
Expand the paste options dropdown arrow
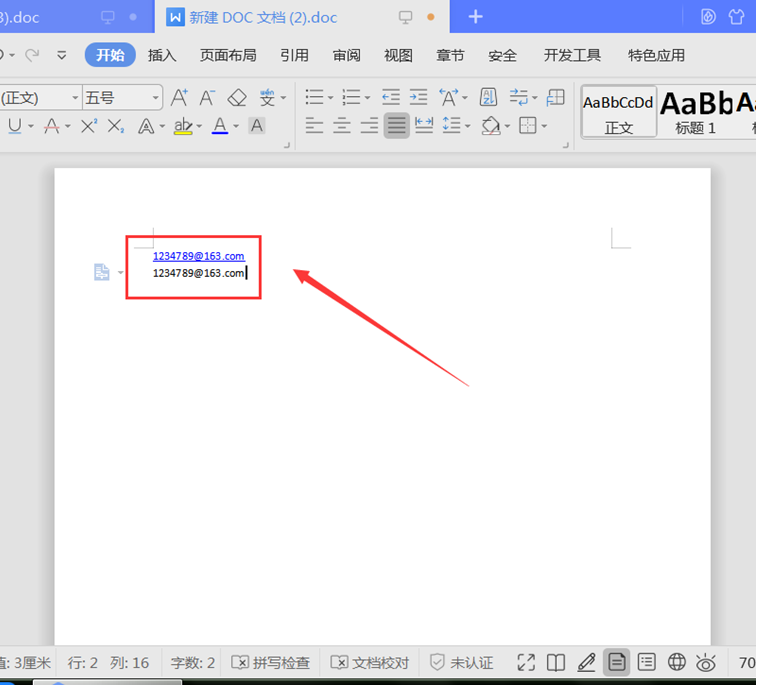[x=120, y=273]
